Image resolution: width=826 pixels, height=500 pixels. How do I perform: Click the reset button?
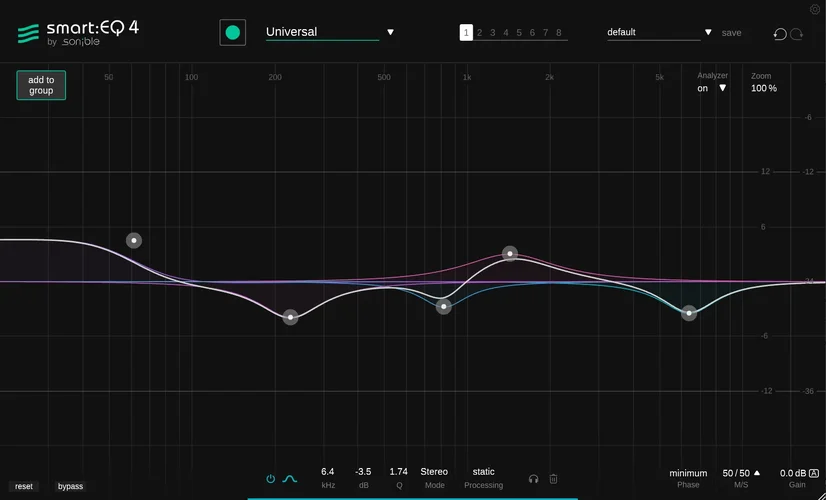pos(24,486)
